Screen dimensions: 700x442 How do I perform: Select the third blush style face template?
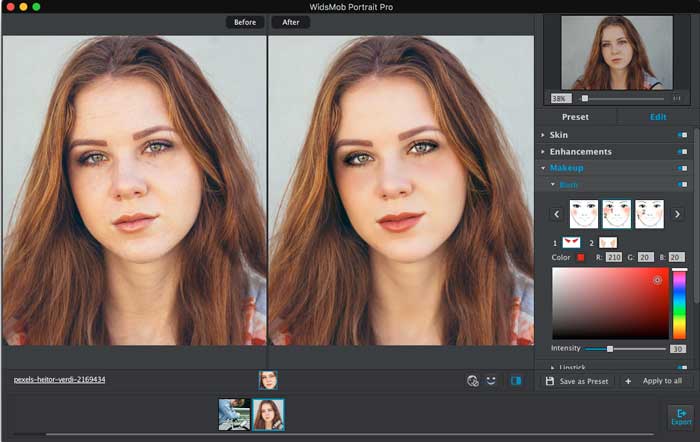[x=650, y=214]
